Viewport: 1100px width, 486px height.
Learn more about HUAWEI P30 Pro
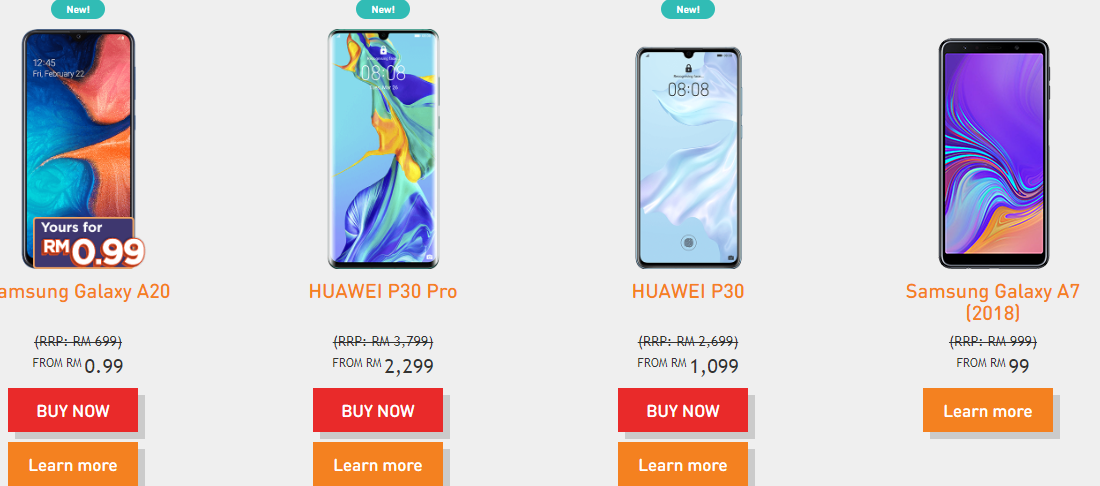378,464
